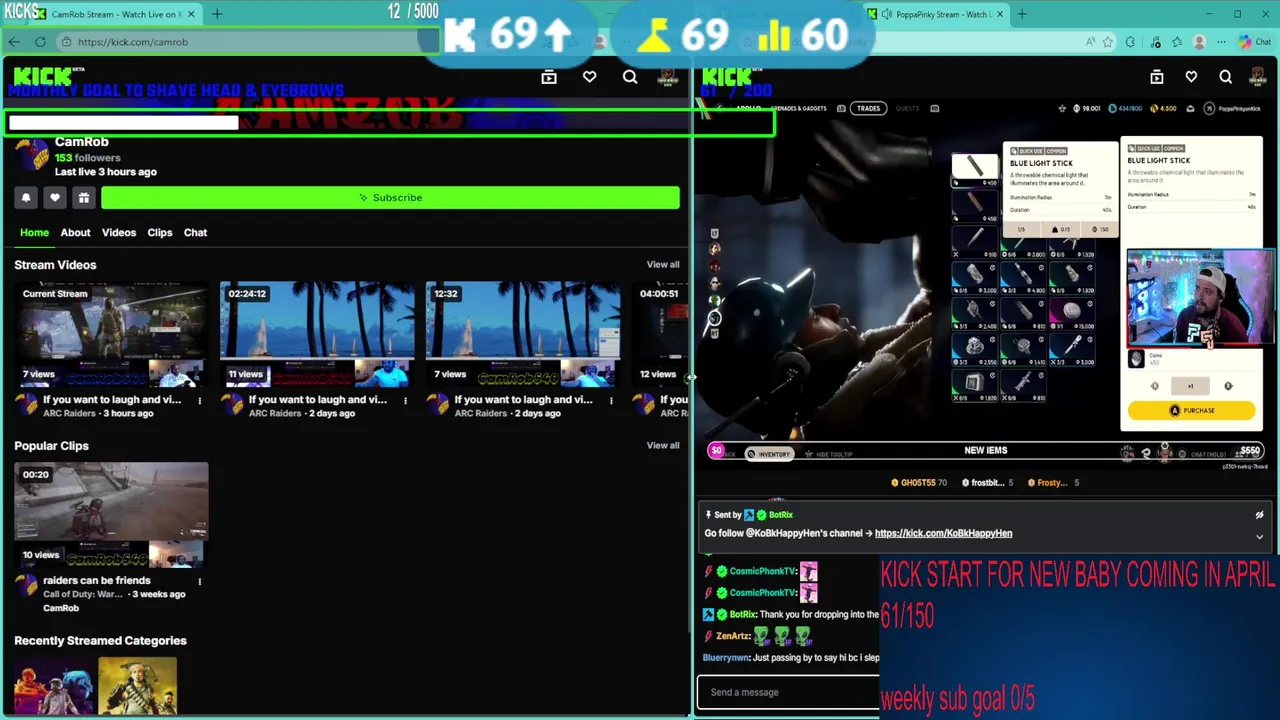Click the read aloud icon in the address bar
The width and height of the screenshot is (1280, 720).
point(1090,42)
